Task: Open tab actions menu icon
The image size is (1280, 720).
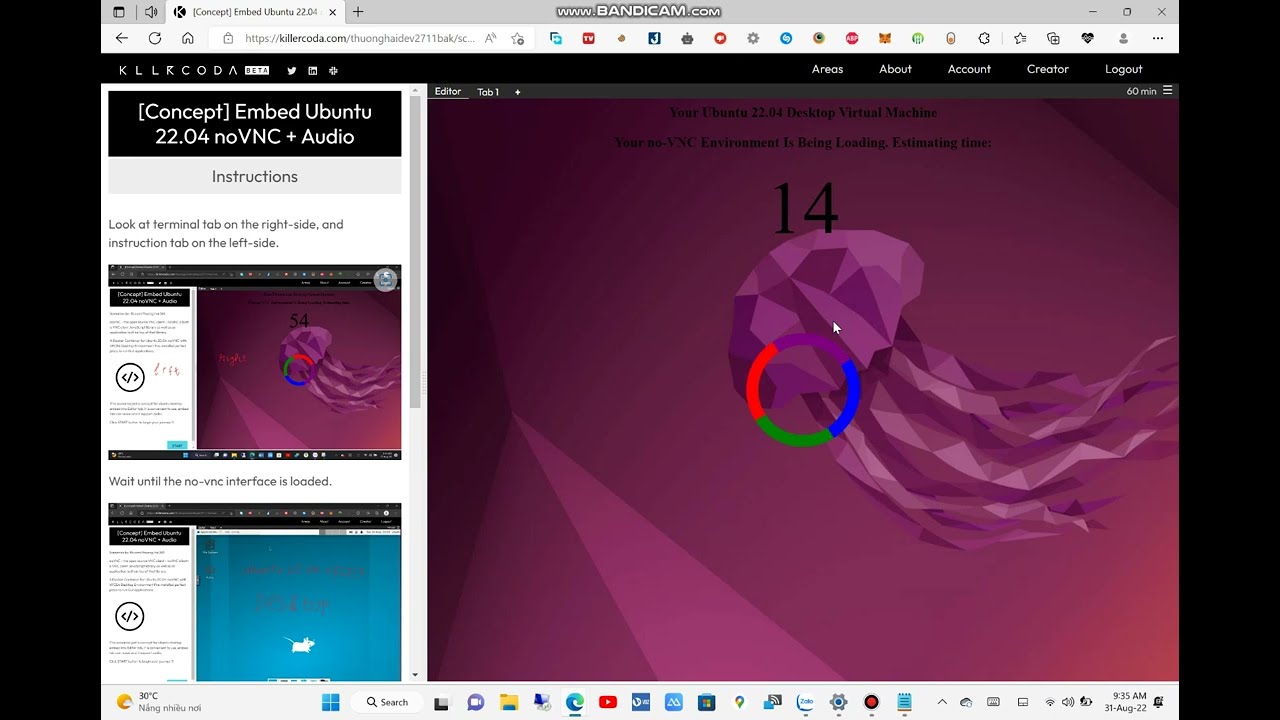Action: click(x=119, y=12)
